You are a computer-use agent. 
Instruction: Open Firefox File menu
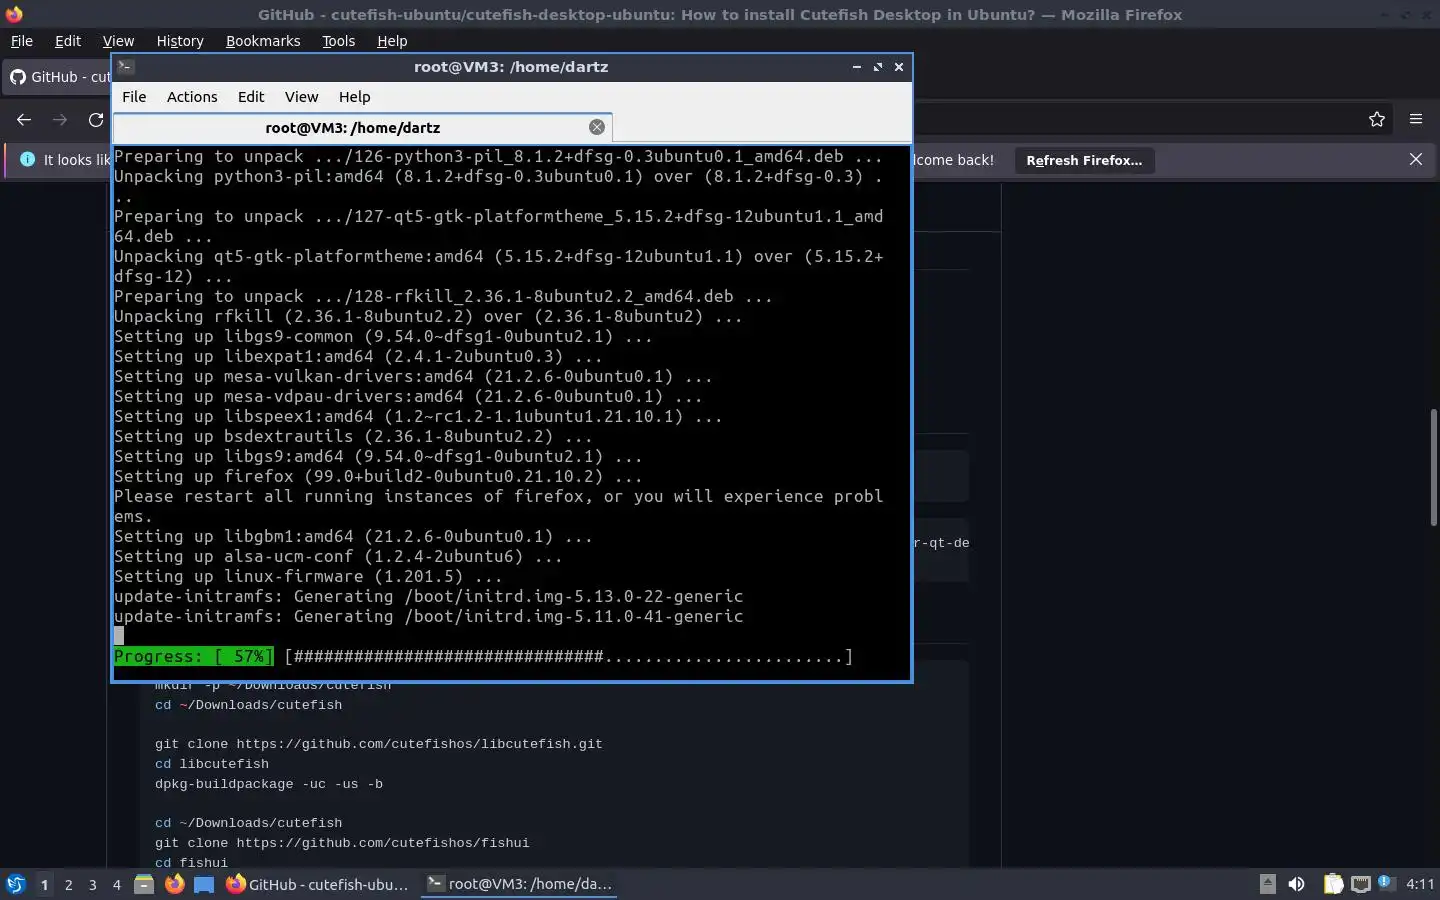[21, 41]
